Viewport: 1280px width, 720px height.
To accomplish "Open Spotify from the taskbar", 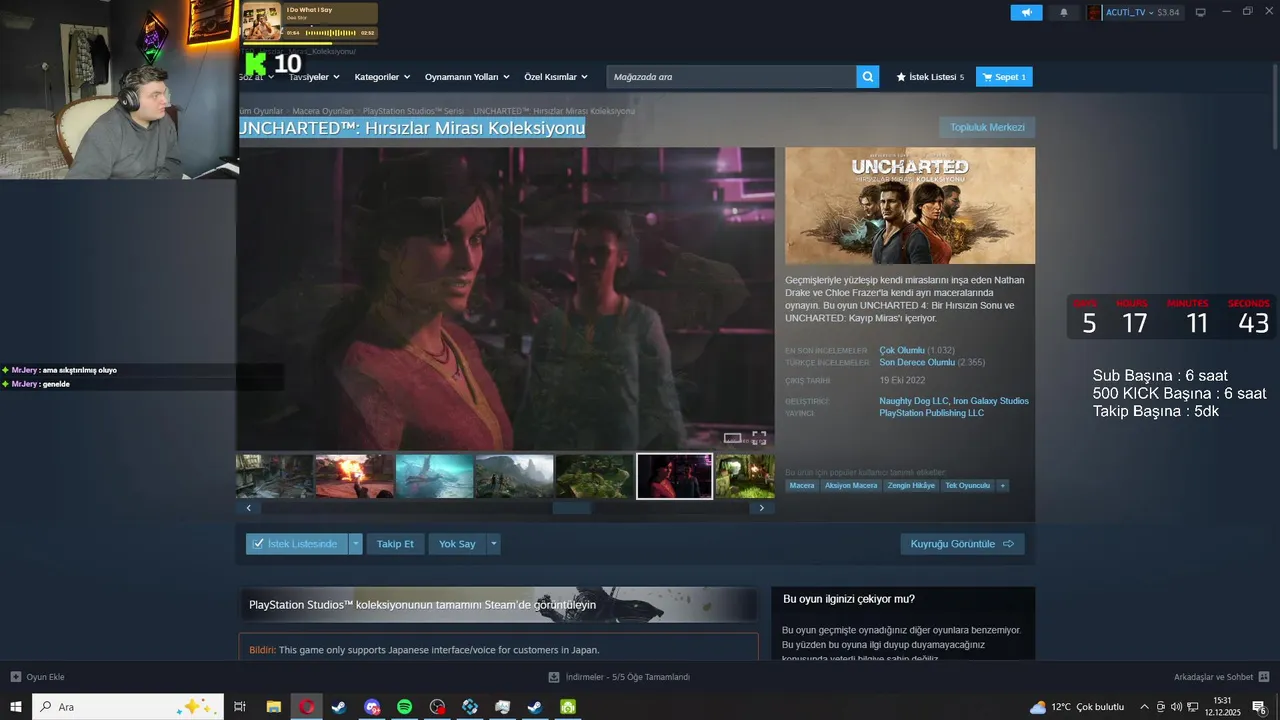I will [405, 707].
